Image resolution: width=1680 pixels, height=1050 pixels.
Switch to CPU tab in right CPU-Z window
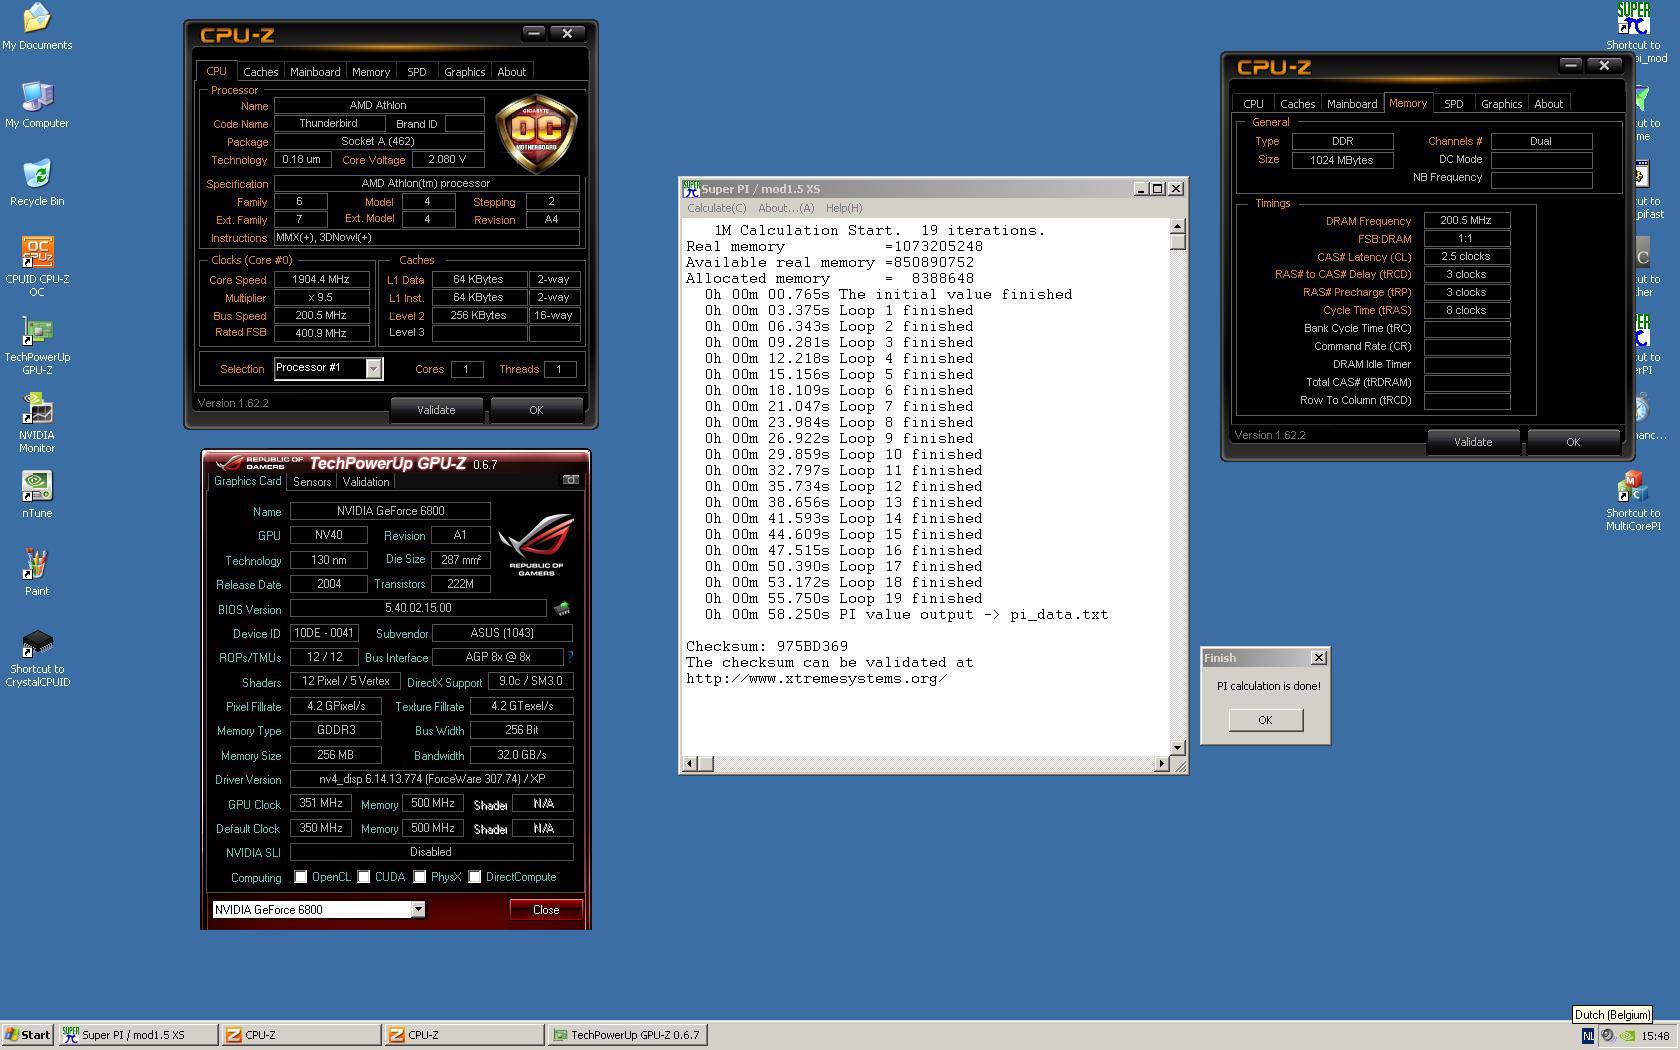click(1254, 104)
